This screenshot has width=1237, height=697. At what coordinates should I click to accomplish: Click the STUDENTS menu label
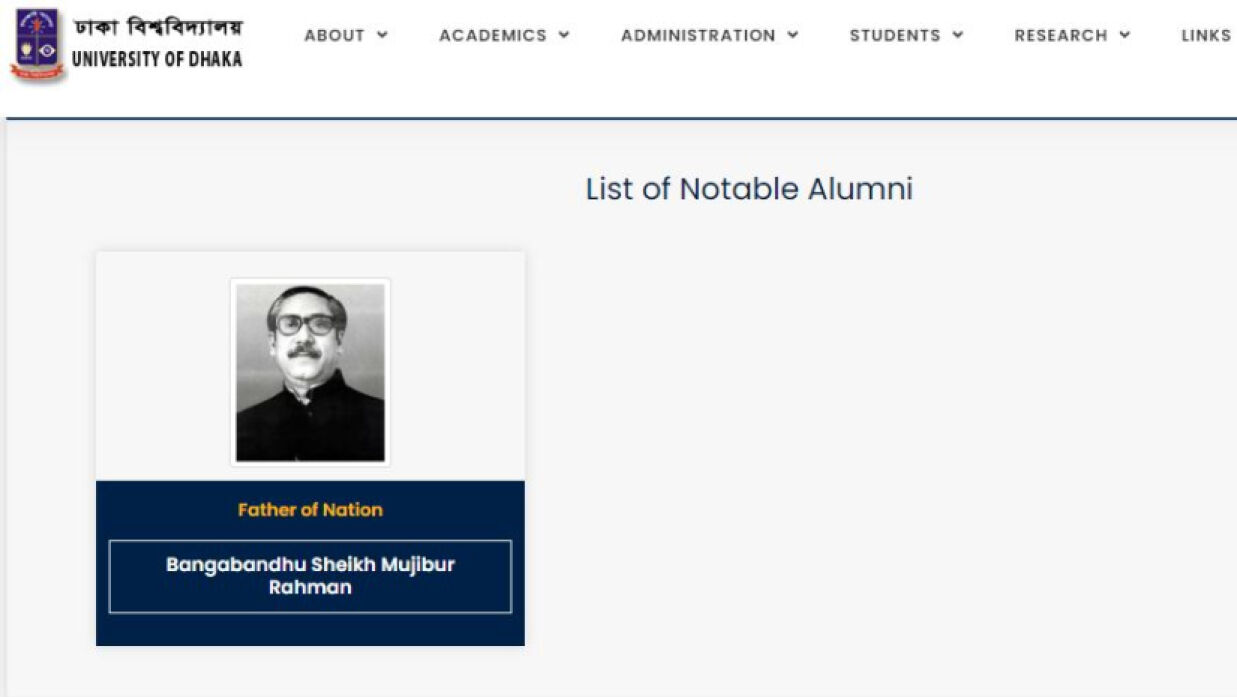[895, 35]
